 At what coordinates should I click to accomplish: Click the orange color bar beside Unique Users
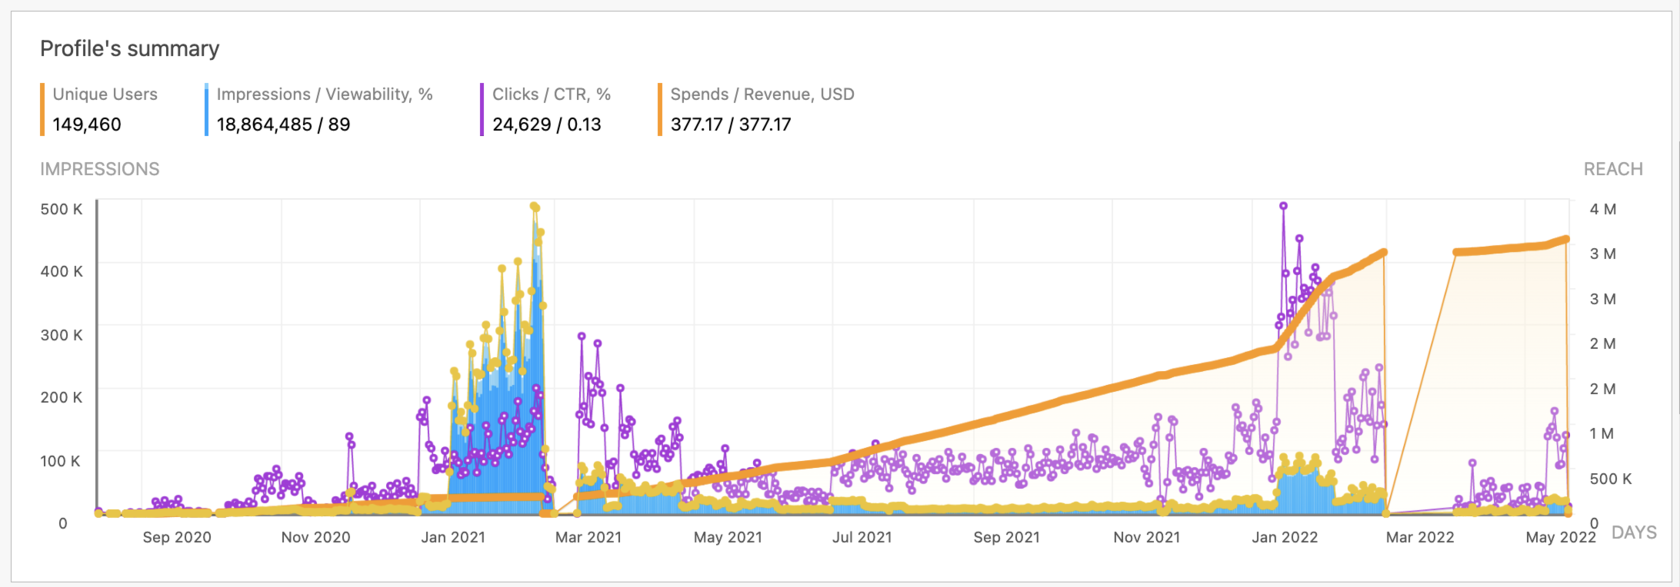pos(42,109)
